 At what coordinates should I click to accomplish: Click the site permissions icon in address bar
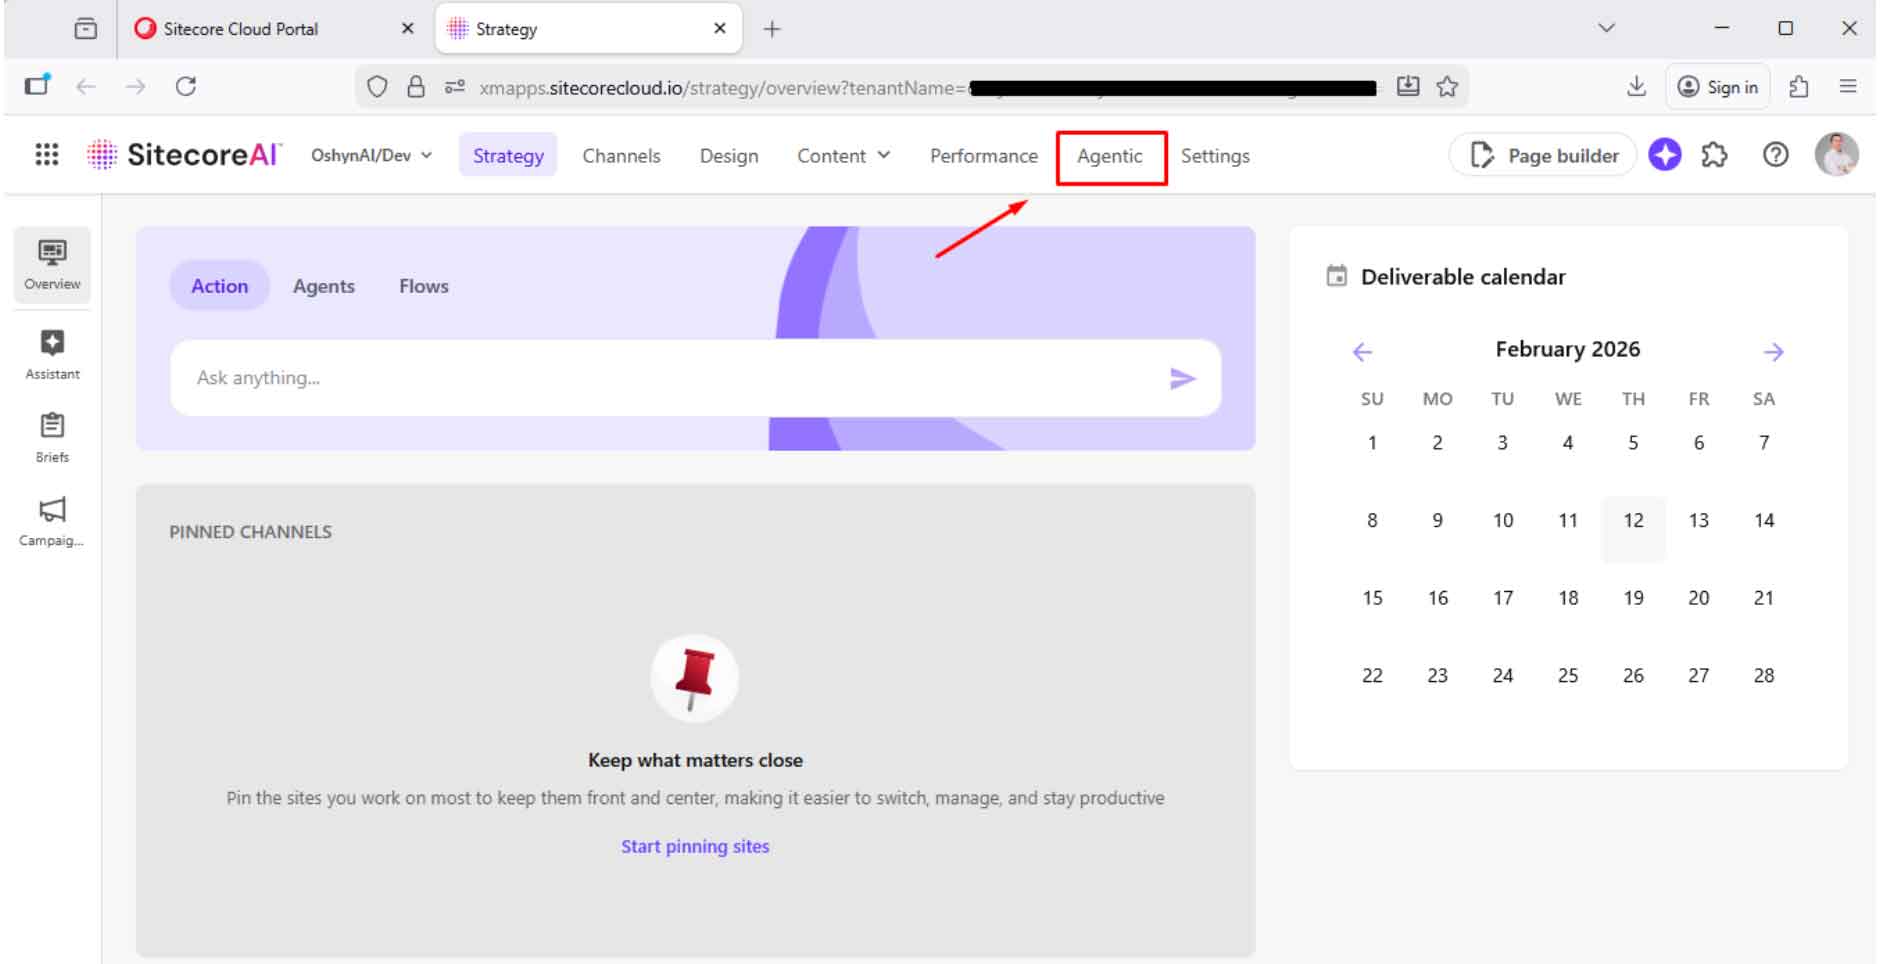pos(455,87)
